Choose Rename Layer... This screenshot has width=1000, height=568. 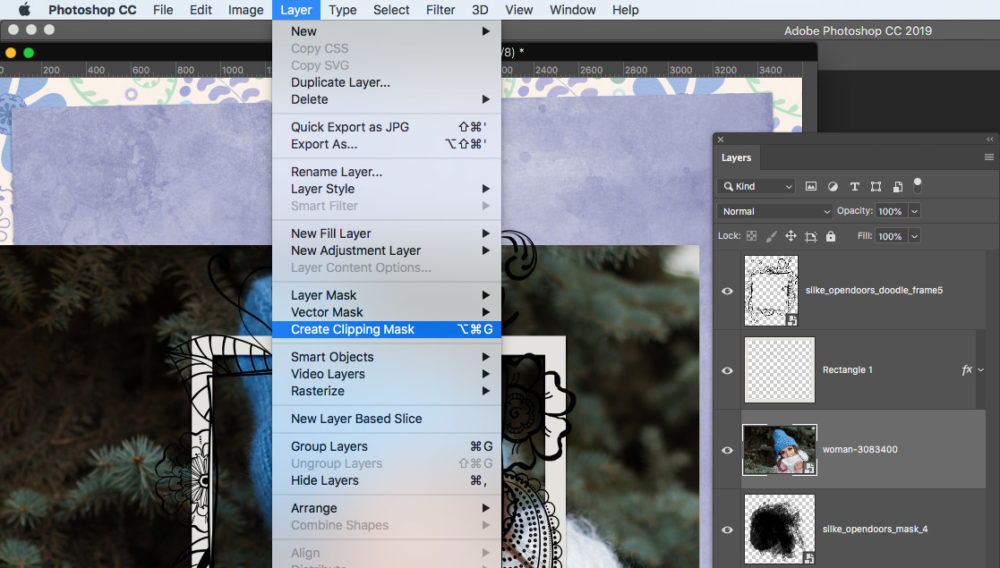(386, 171)
